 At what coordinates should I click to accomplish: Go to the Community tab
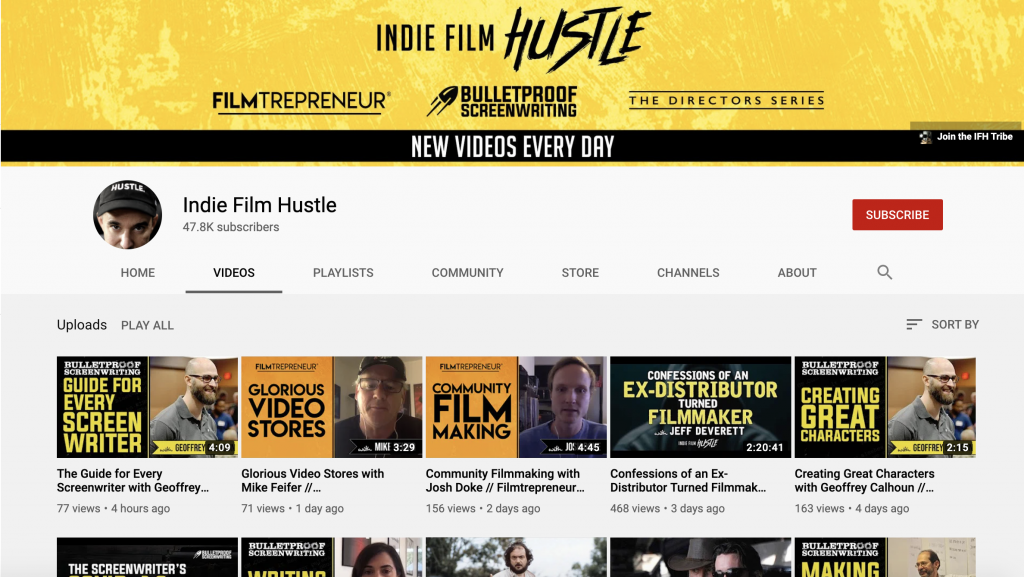pos(468,273)
